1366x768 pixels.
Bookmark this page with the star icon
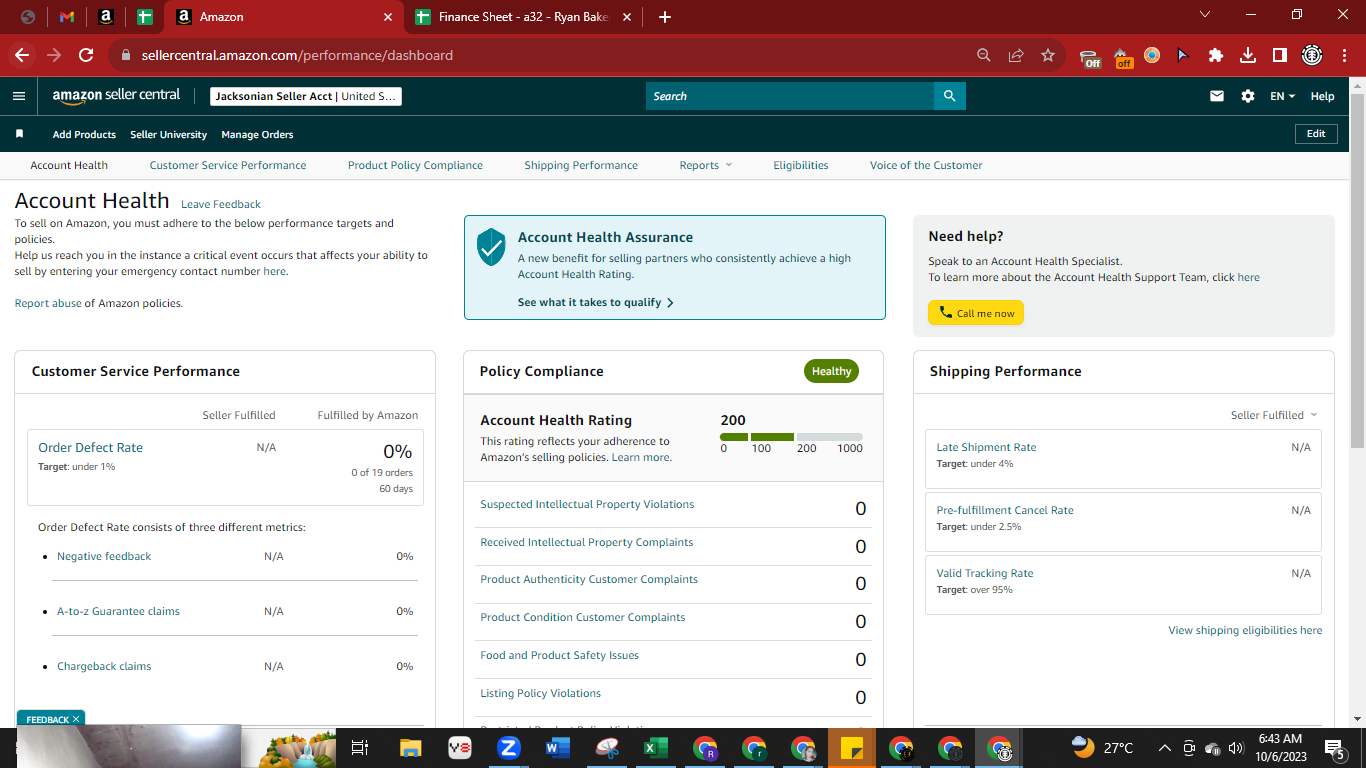click(1047, 55)
